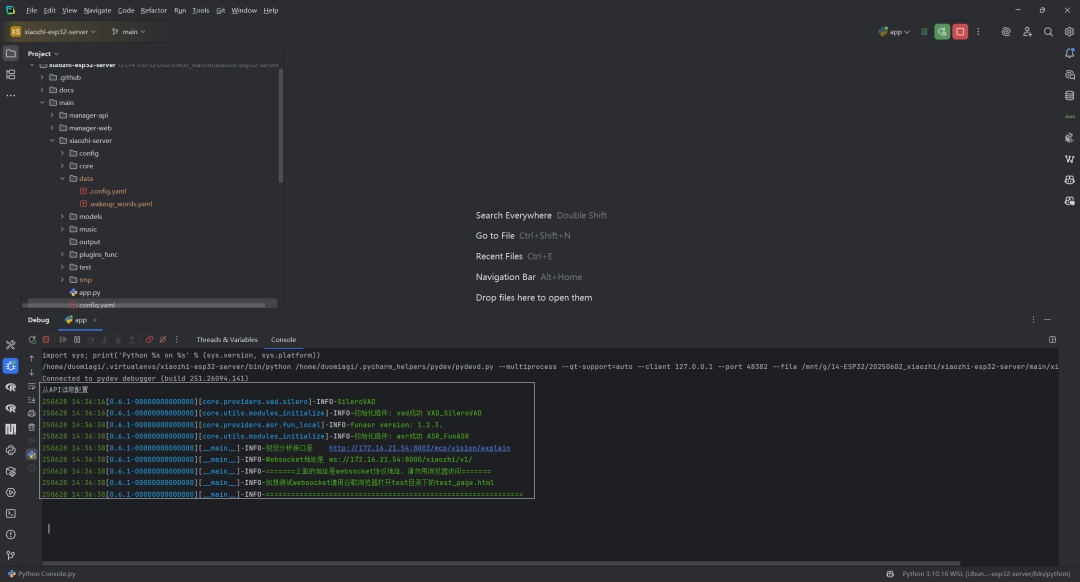1080x582 pixels.
Task: Click the print console output icon
Action: [x=32, y=413]
